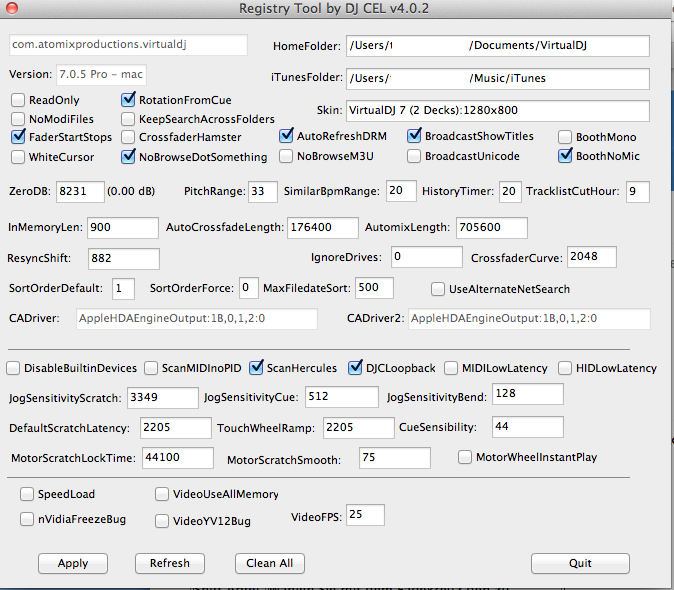674x590 pixels.
Task: Enable the ReadOnly checkbox
Action: click(x=18, y=100)
